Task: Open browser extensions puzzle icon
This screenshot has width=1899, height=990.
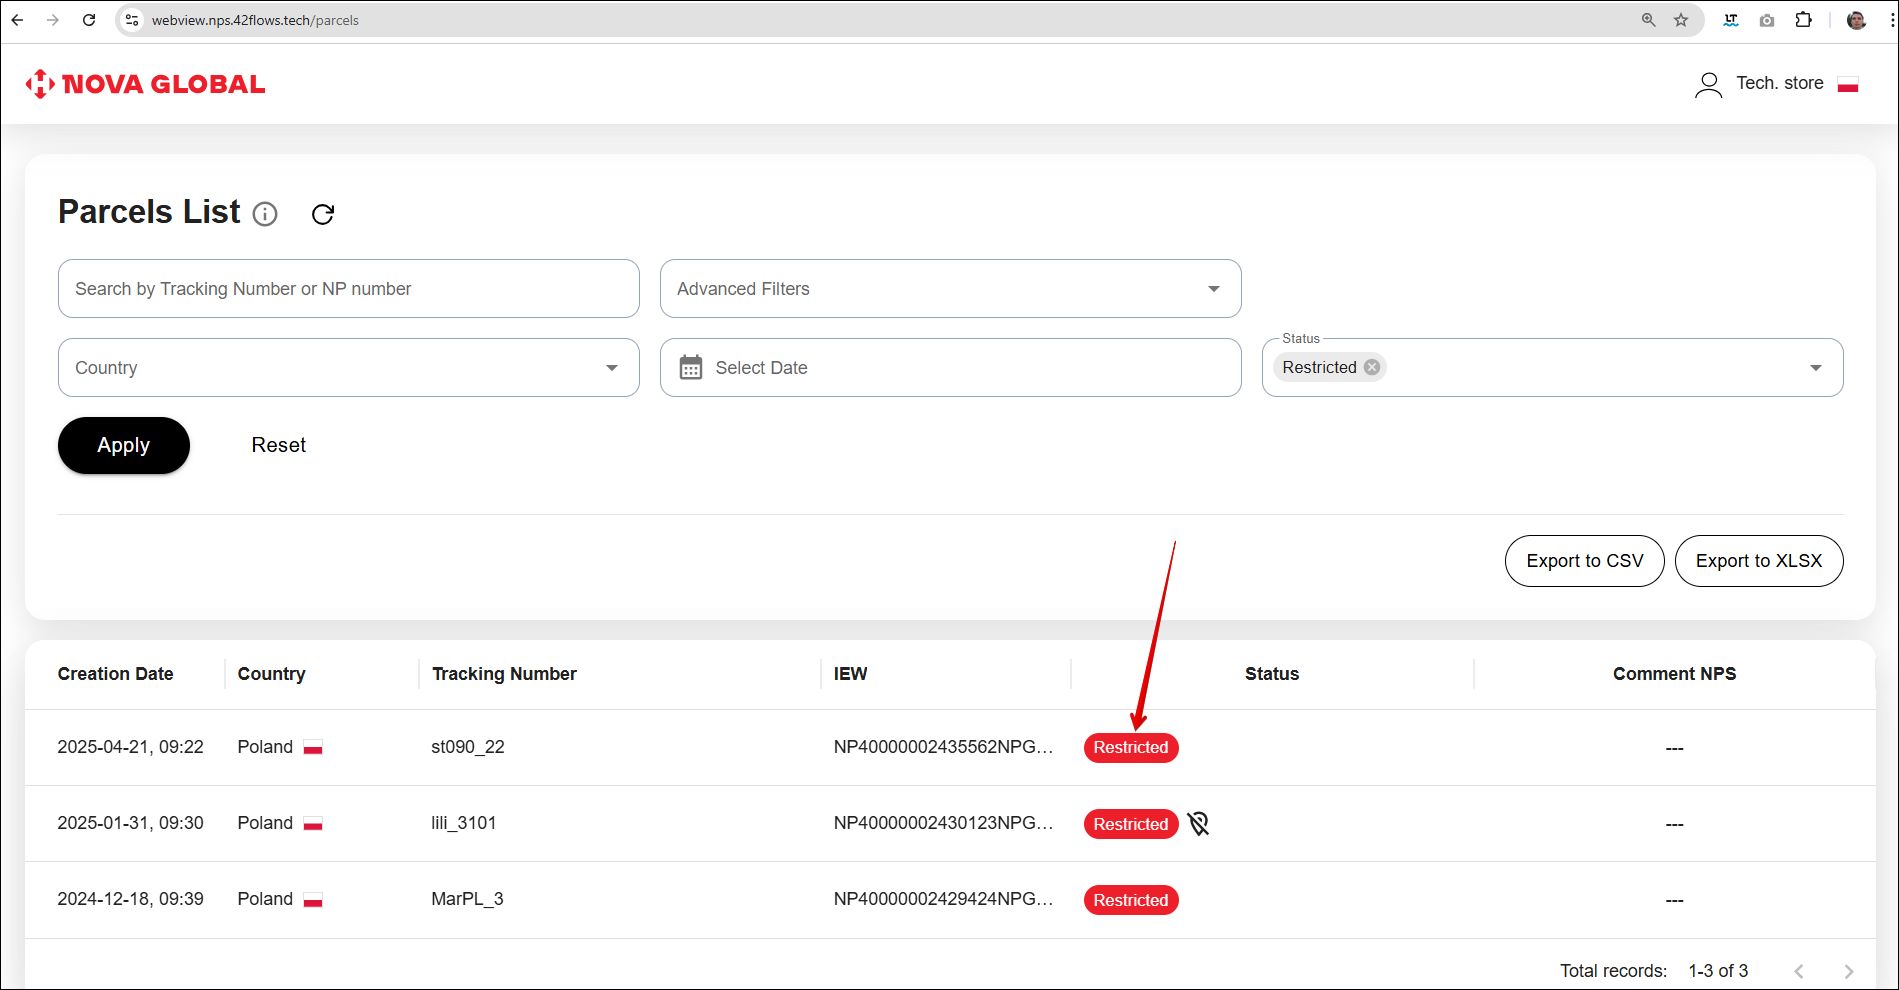Action: coord(1803,20)
